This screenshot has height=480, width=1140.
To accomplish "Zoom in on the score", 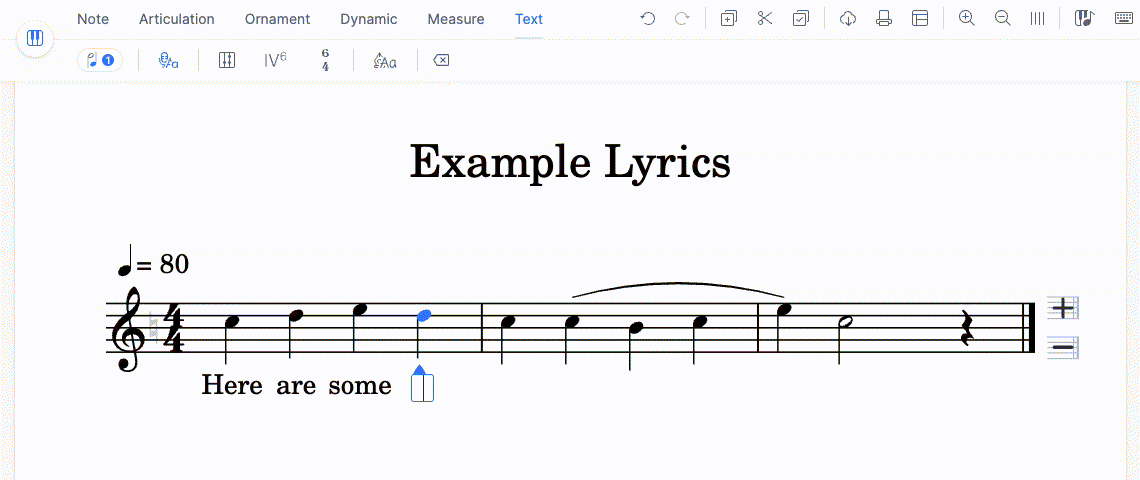I will 966,19.
